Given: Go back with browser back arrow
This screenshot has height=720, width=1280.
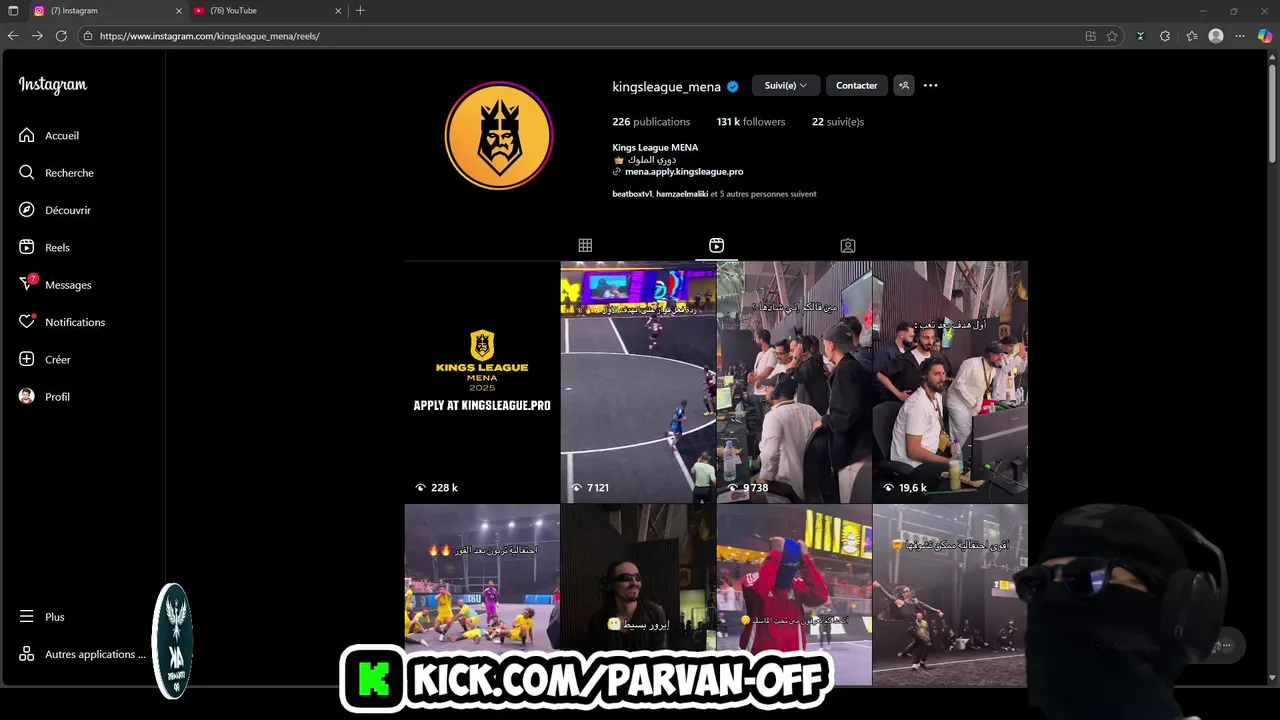Looking at the screenshot, I should [13, 36].
